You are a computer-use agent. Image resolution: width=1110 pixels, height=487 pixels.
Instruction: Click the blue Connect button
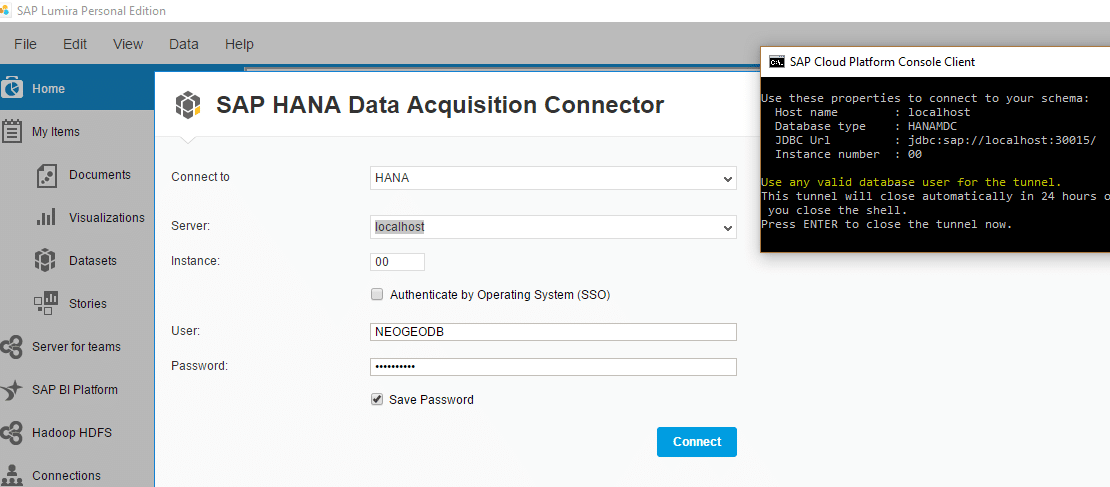(696, 442)
